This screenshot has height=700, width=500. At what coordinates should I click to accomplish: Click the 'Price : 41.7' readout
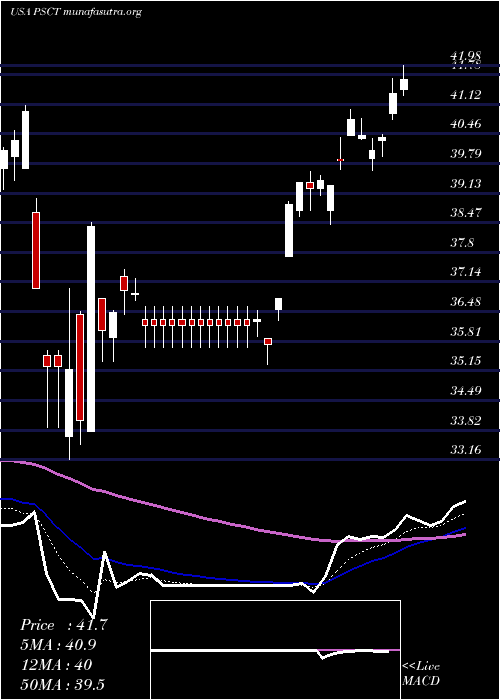coord(64,625)
